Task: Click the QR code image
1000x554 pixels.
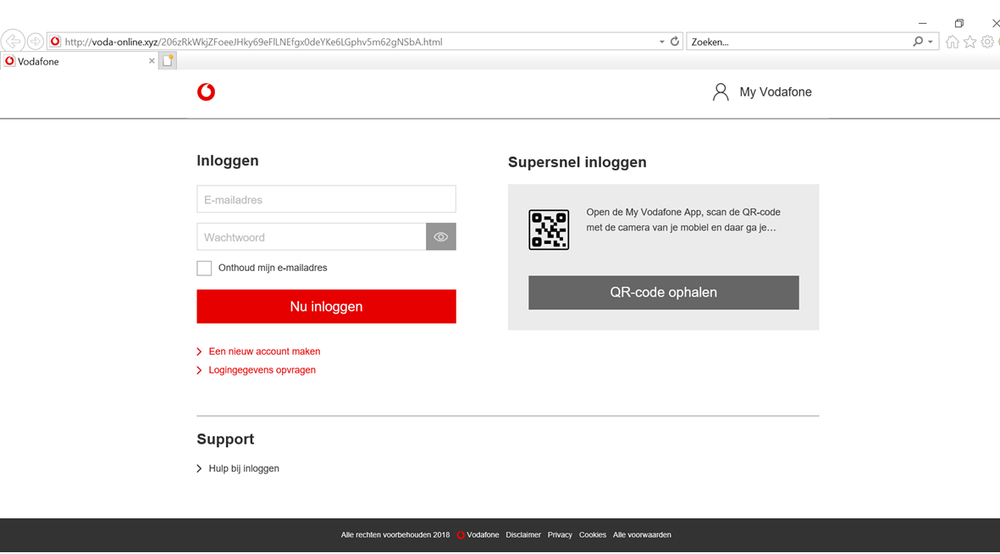Action: click(548, 230)
